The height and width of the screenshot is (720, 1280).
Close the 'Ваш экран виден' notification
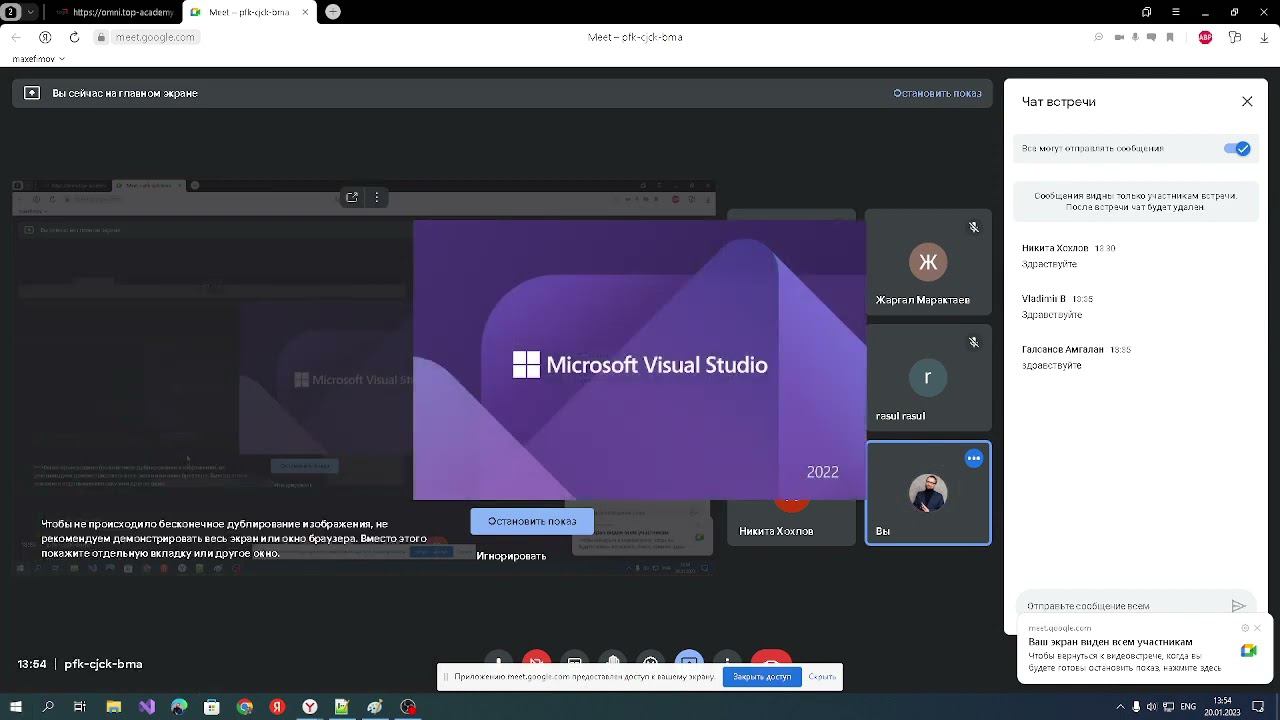coord(1257,628)
